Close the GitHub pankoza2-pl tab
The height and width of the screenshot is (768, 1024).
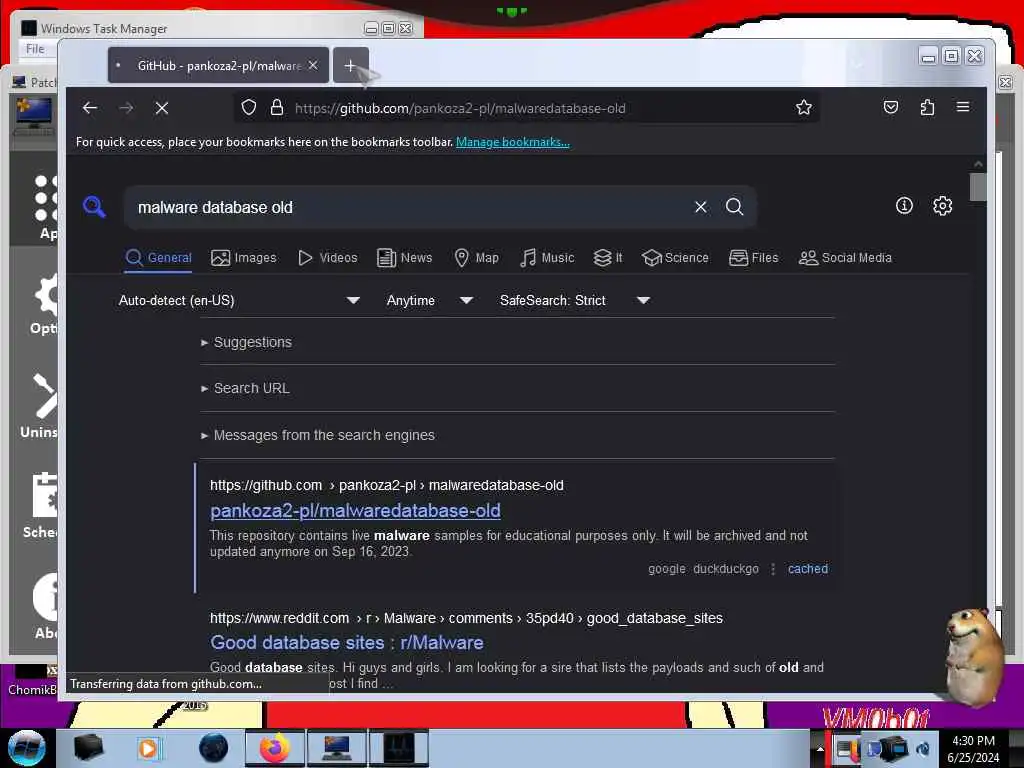pyautogui.click(x=313, y=65)
